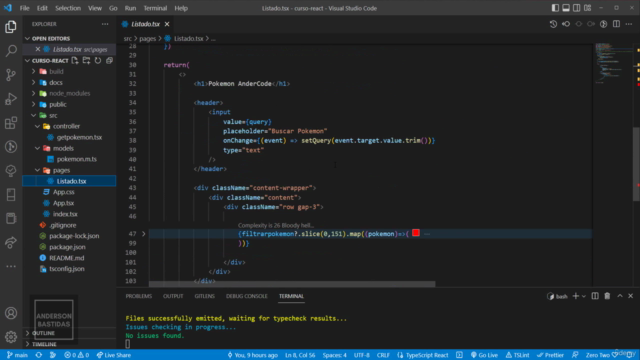Open the Extensions view
Viewport: 640px width, 360px height.
coord(11,123)
